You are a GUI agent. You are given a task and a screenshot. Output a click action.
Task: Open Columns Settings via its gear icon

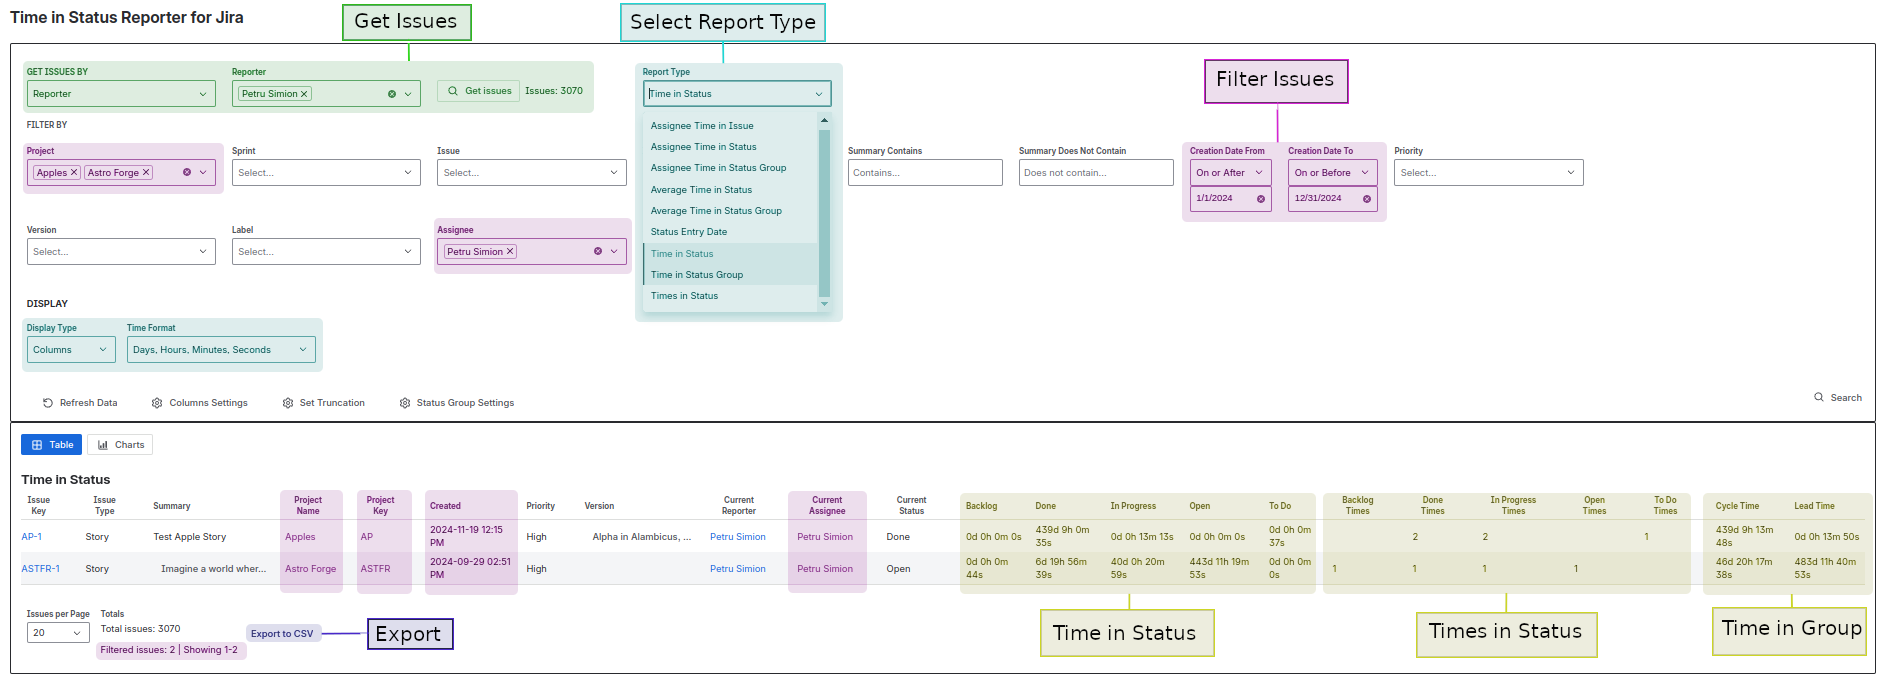[x=157, y=403]
